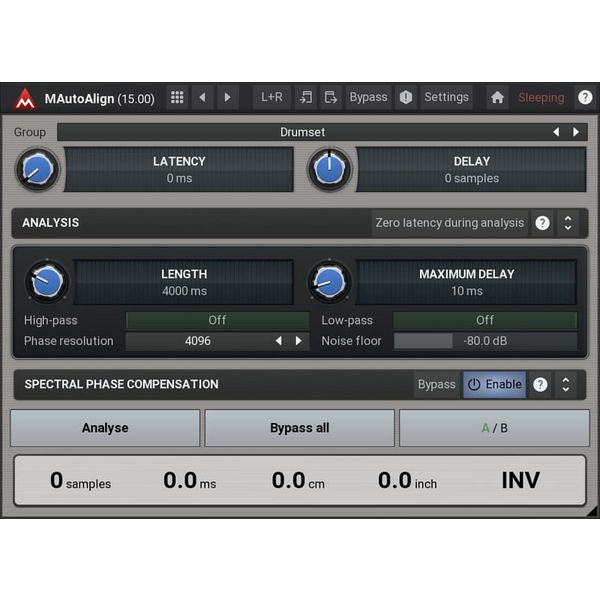Click the hexagon warning panic icon

406,98
